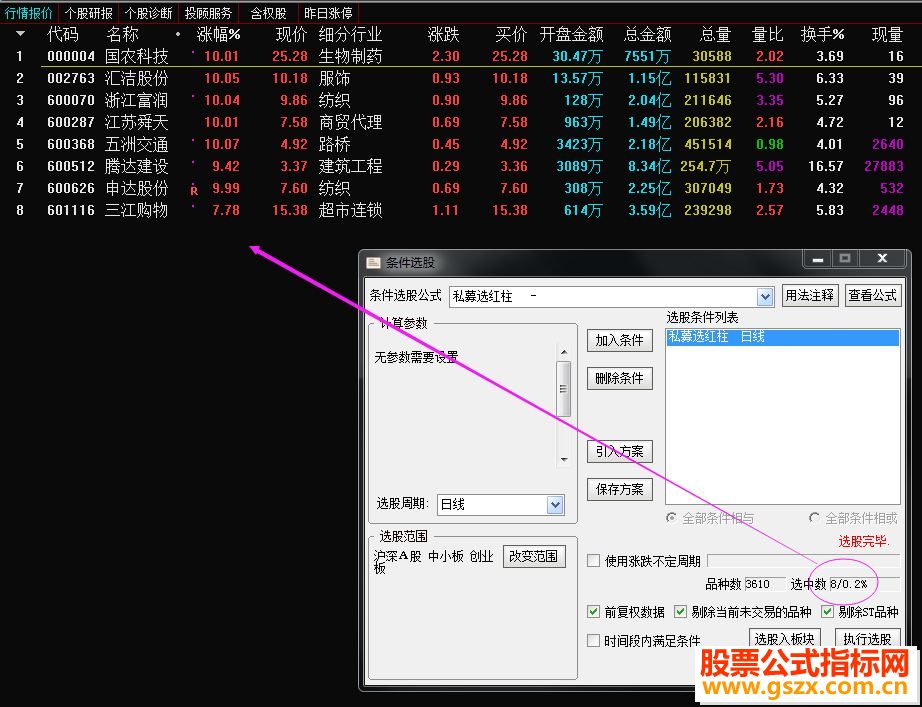This screenshot has height=707, width=922.
Task: Close the 条件选股 dialog
Action: point(882,259)
